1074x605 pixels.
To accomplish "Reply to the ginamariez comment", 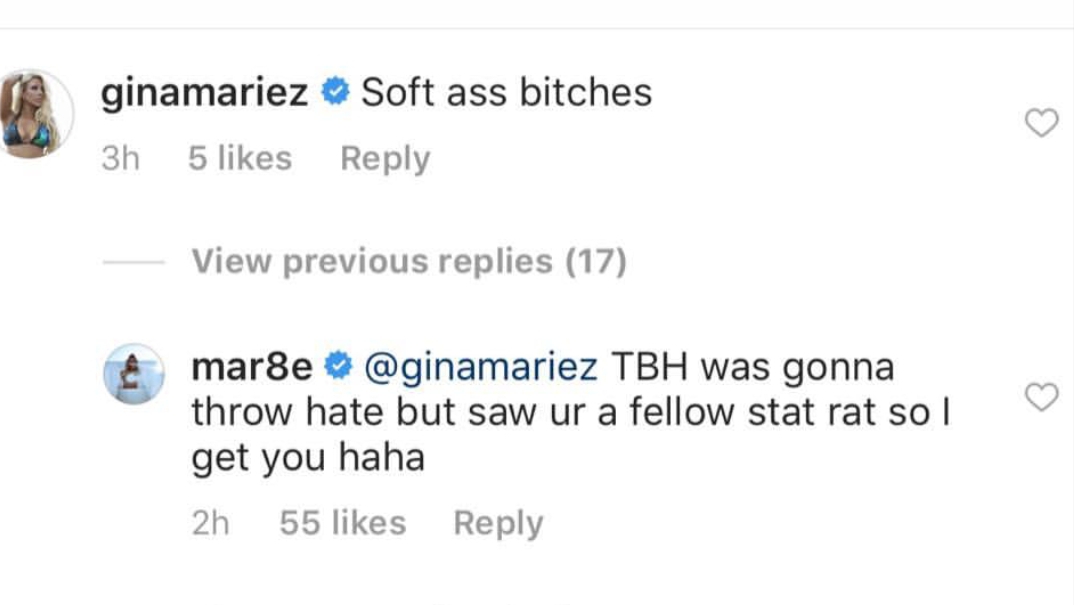I will (385, 159).
